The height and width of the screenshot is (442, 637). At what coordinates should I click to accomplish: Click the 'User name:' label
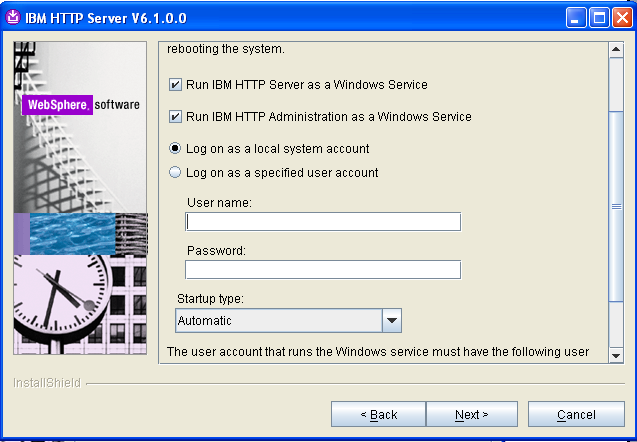click(219, 202)
